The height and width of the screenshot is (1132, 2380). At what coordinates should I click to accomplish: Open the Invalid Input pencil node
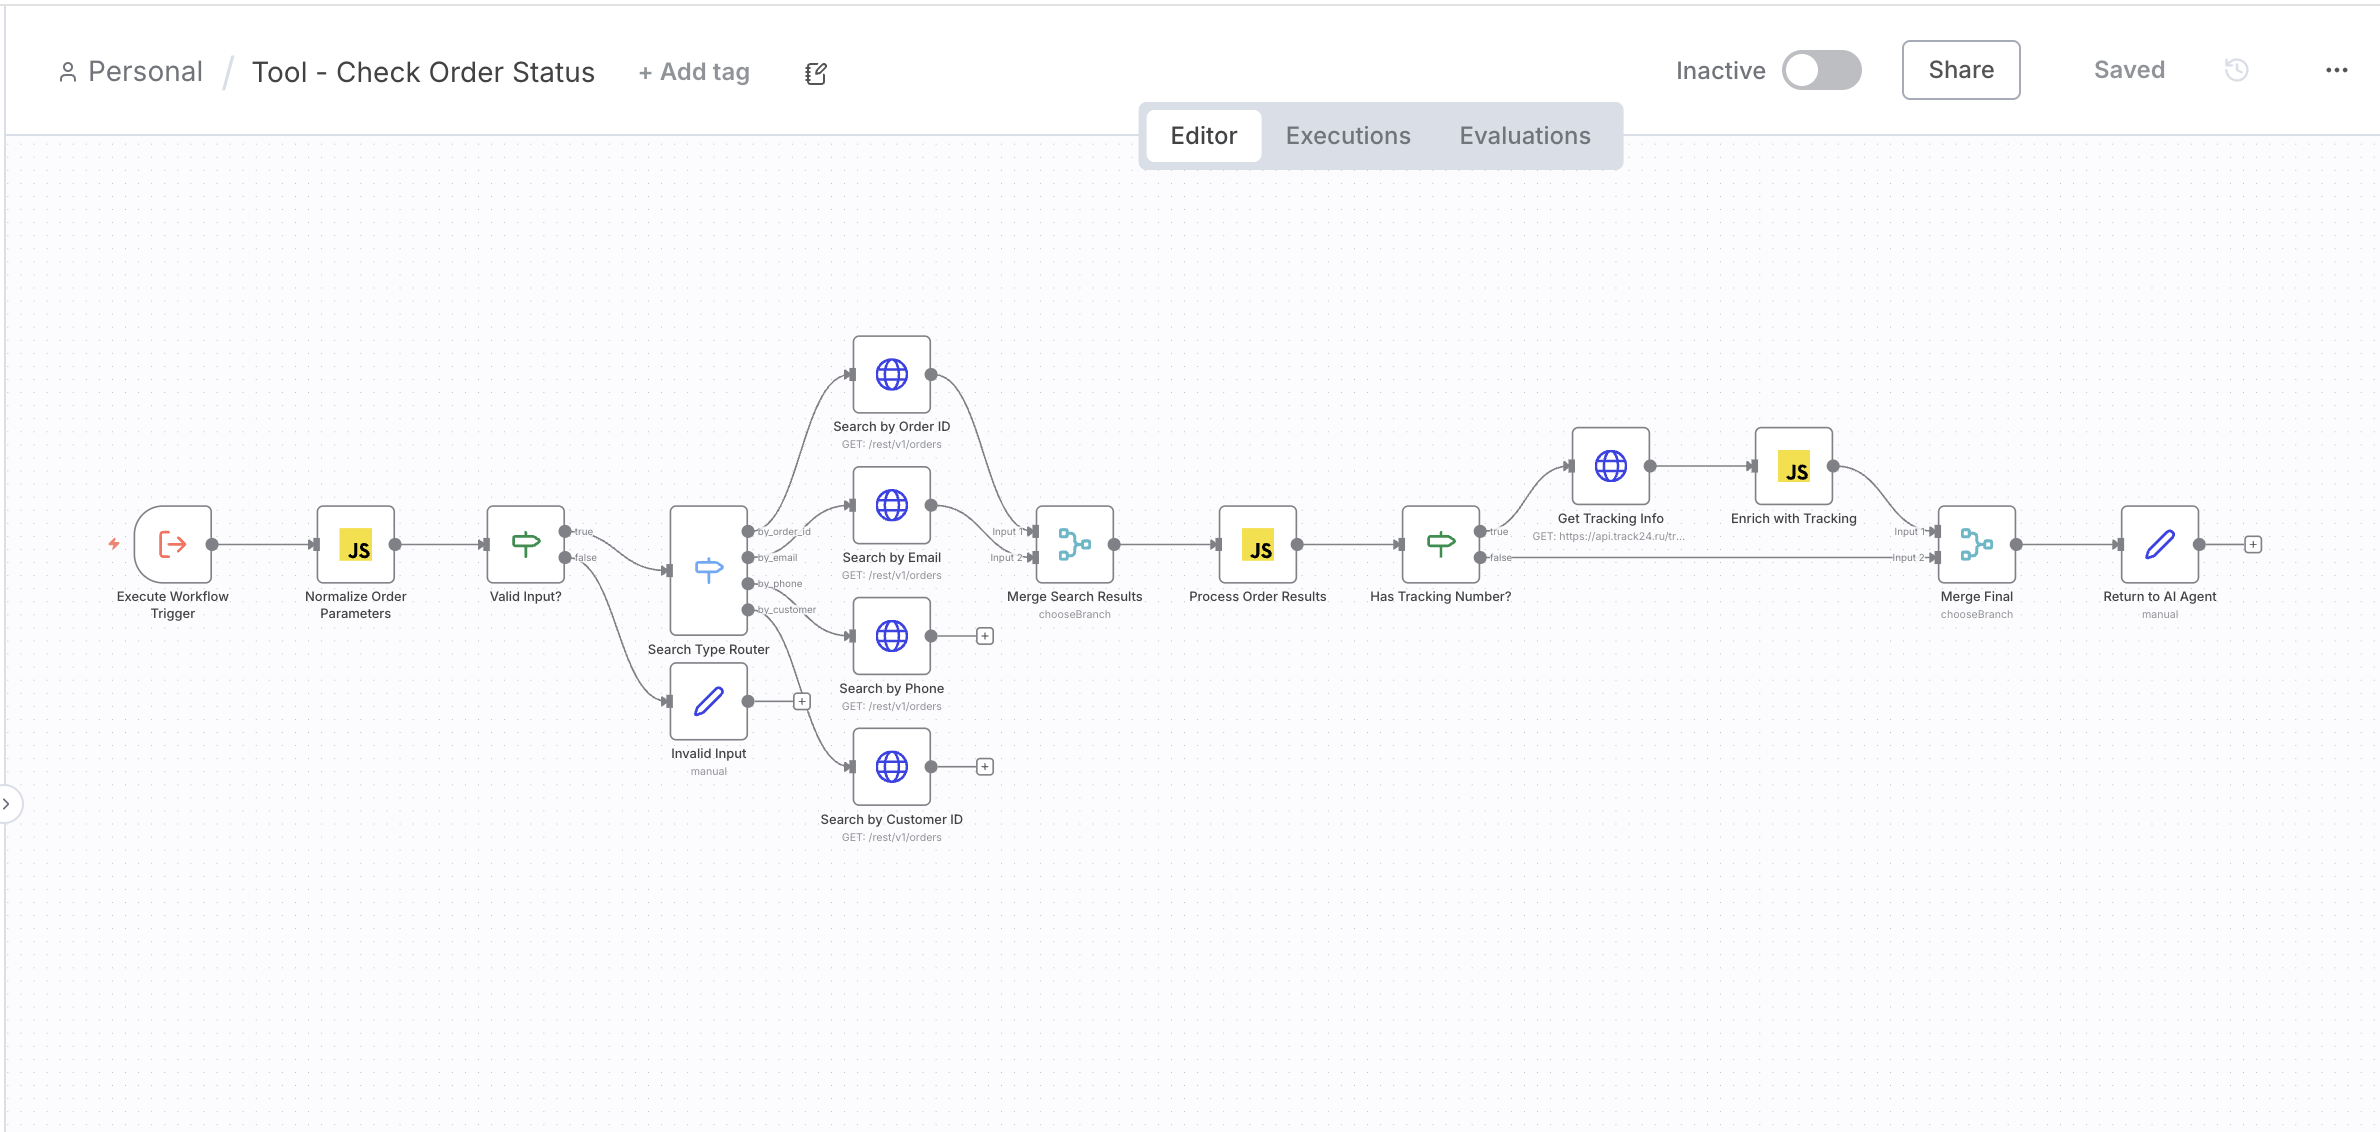click(x=708, y=701)
